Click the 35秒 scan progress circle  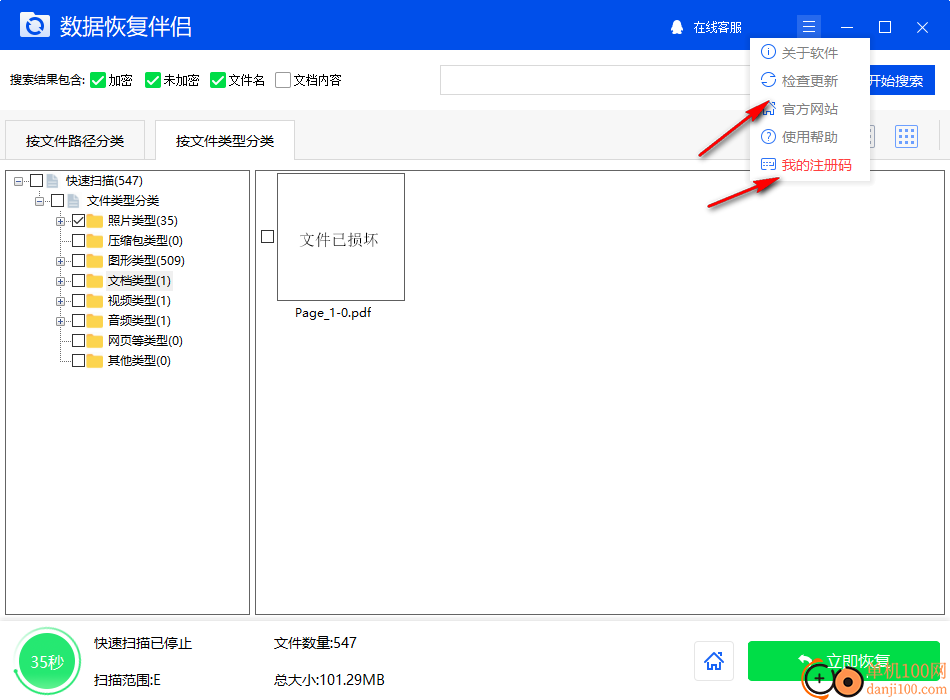tap(47, 661)
